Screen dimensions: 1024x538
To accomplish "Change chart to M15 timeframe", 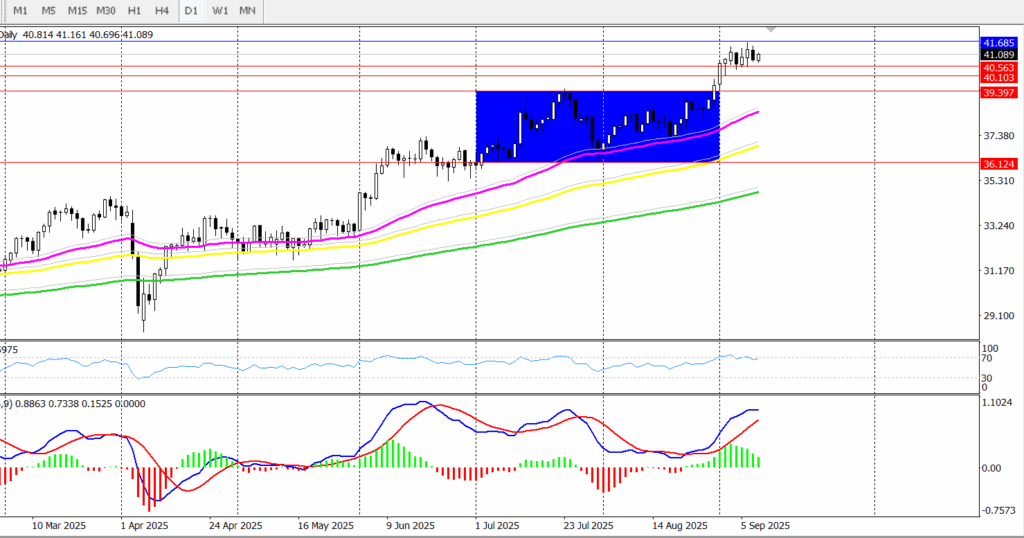I will 77,10.
